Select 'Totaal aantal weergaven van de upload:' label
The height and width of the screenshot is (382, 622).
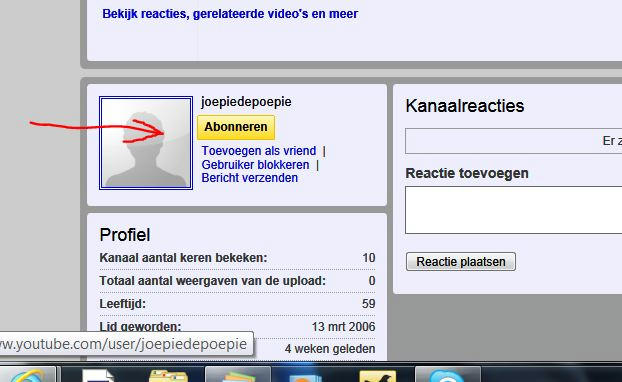pos(213,281)
